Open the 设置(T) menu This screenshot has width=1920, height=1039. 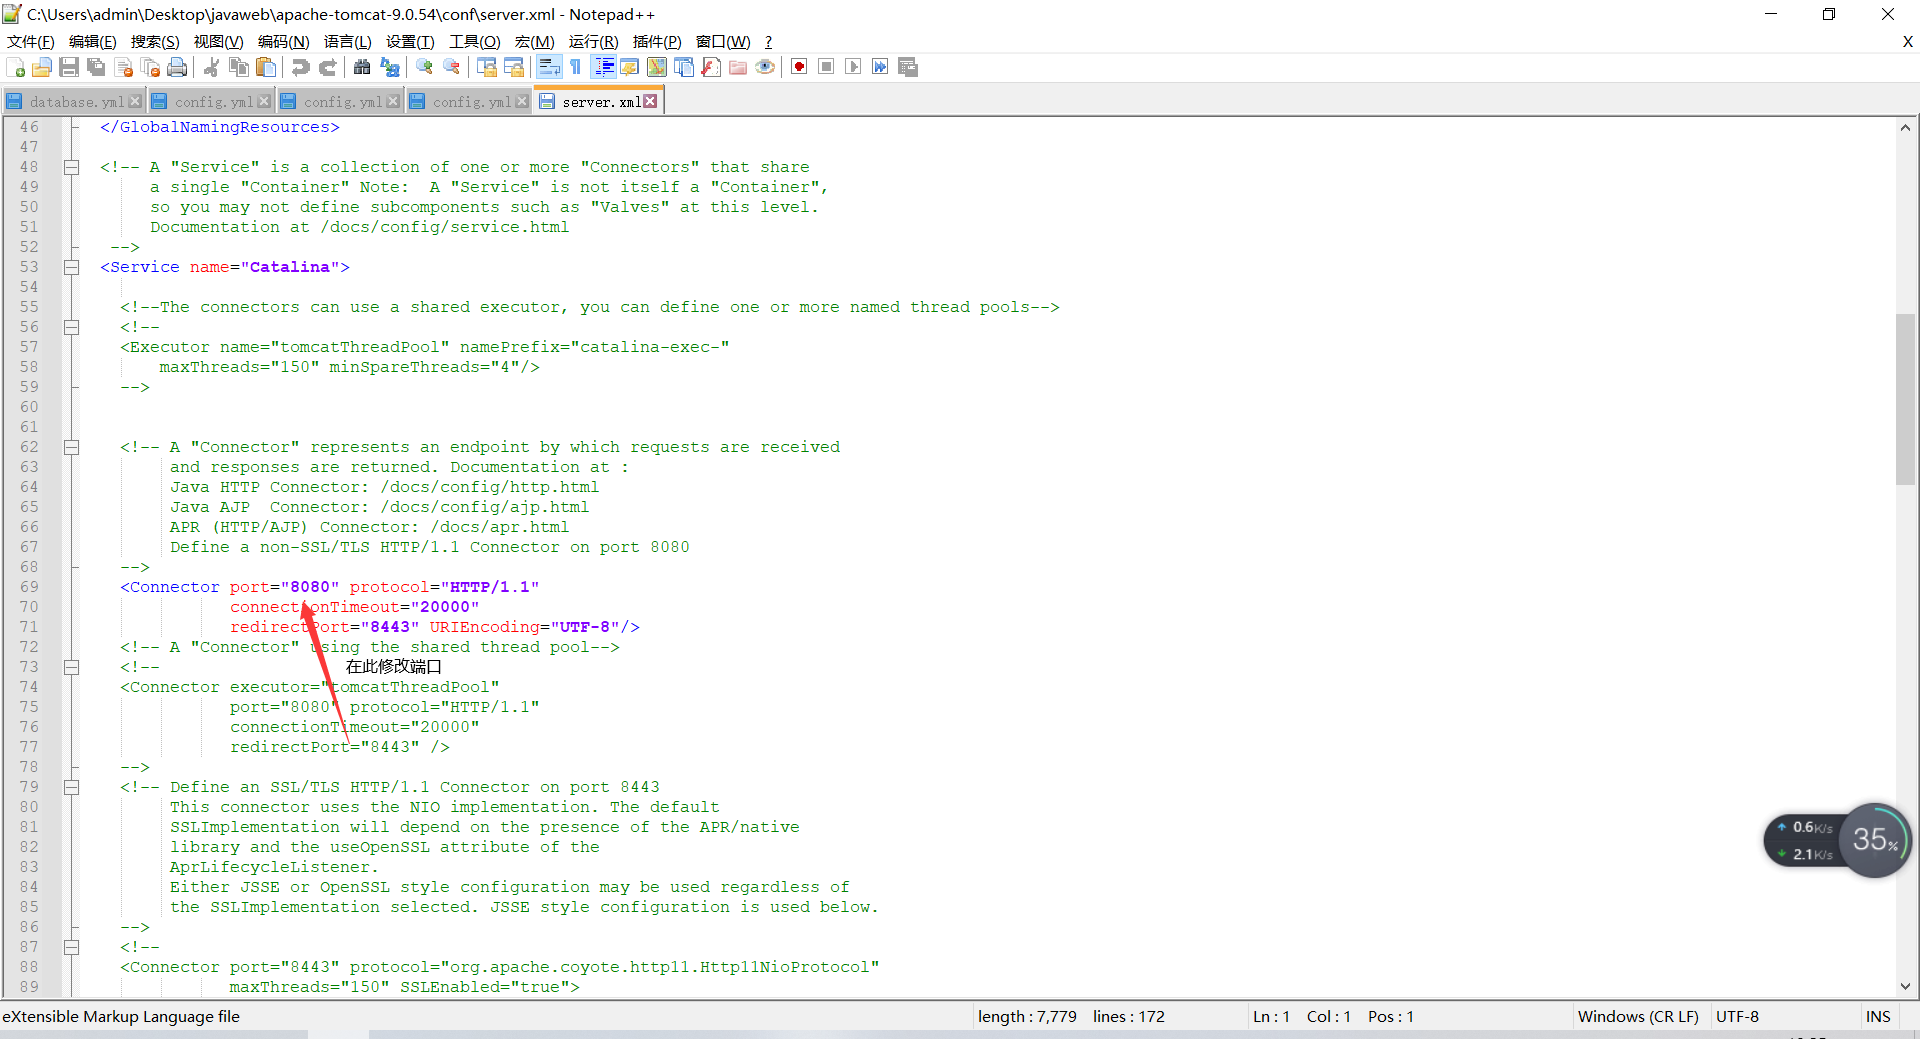410,41
